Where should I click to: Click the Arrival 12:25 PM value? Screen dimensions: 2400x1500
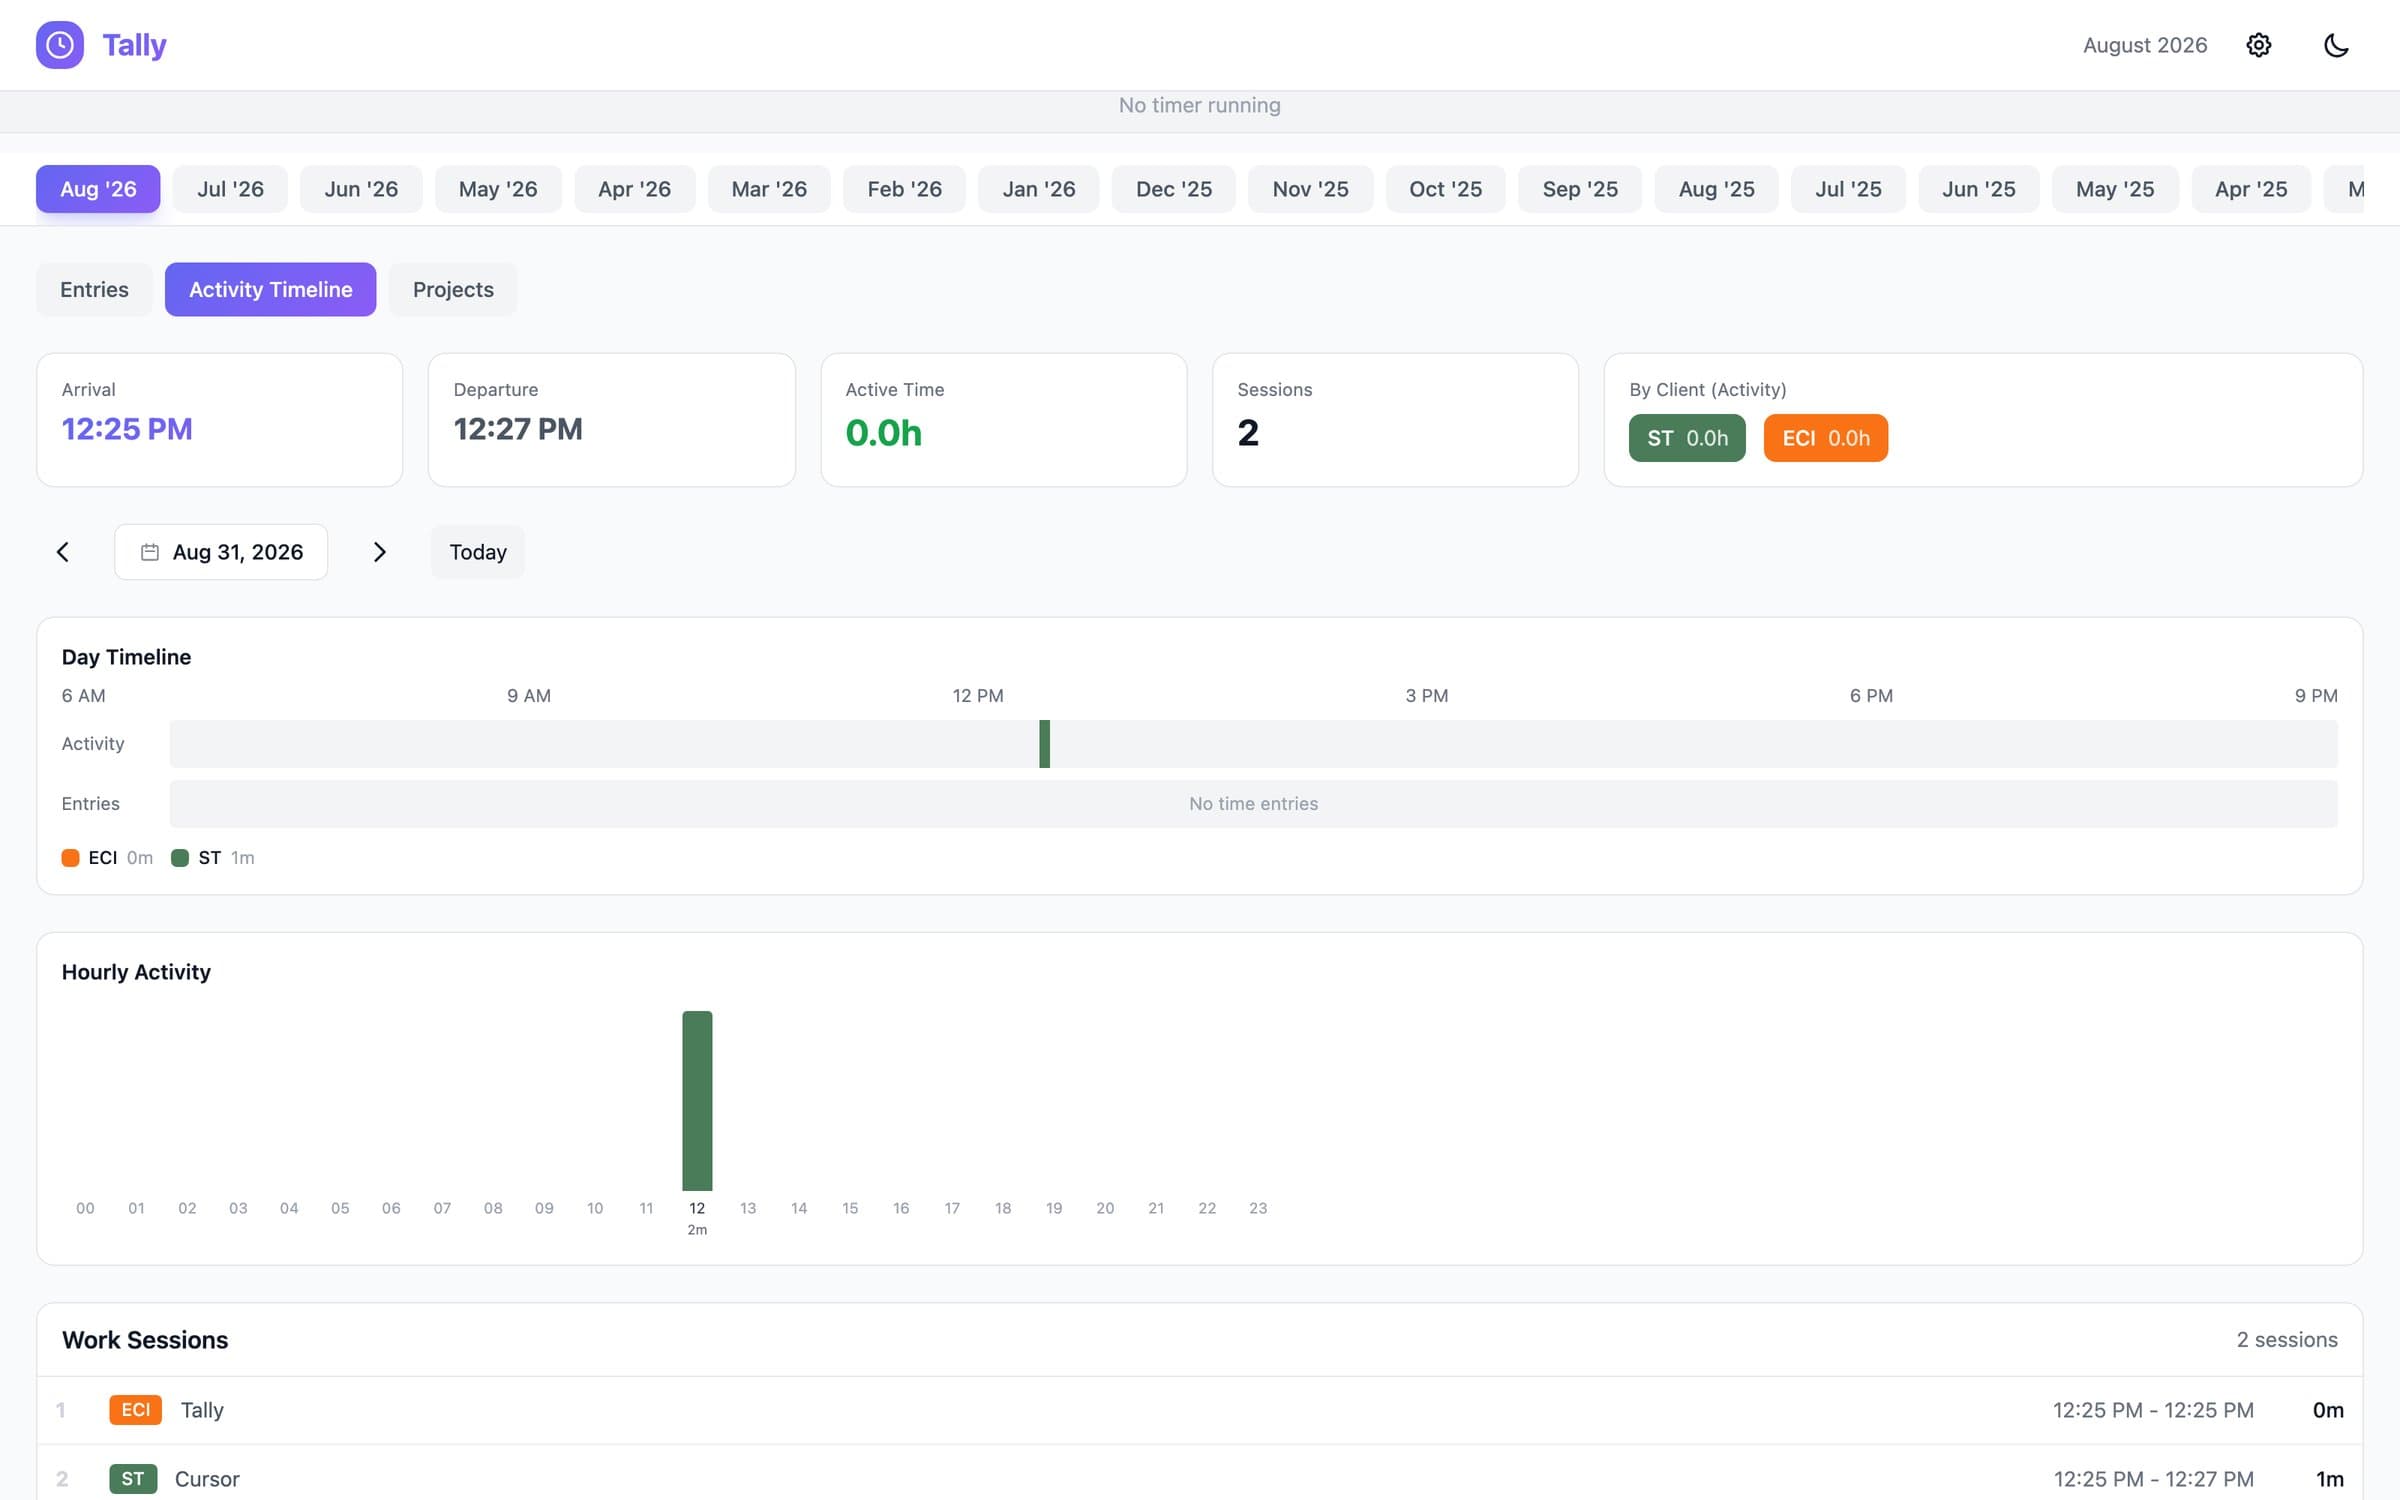127,429
